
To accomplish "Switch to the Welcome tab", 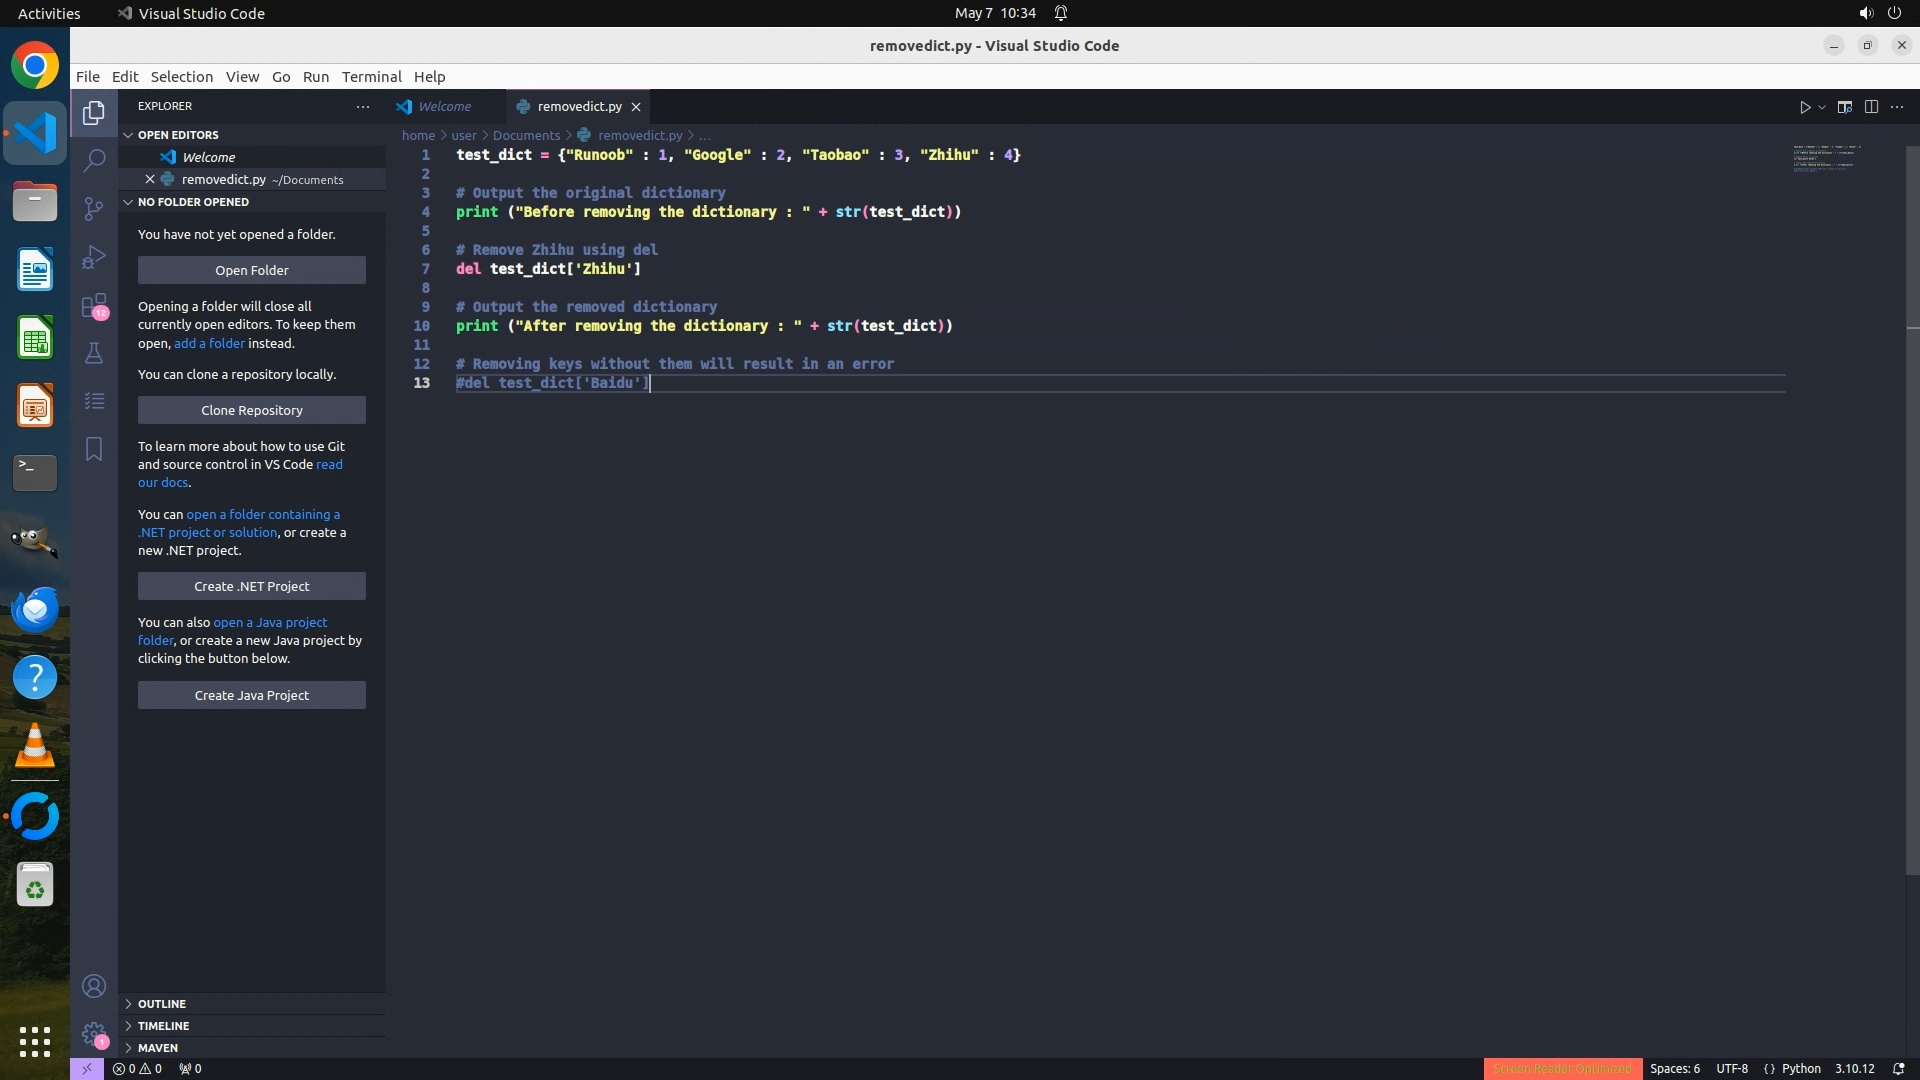I will pos(444,107).
